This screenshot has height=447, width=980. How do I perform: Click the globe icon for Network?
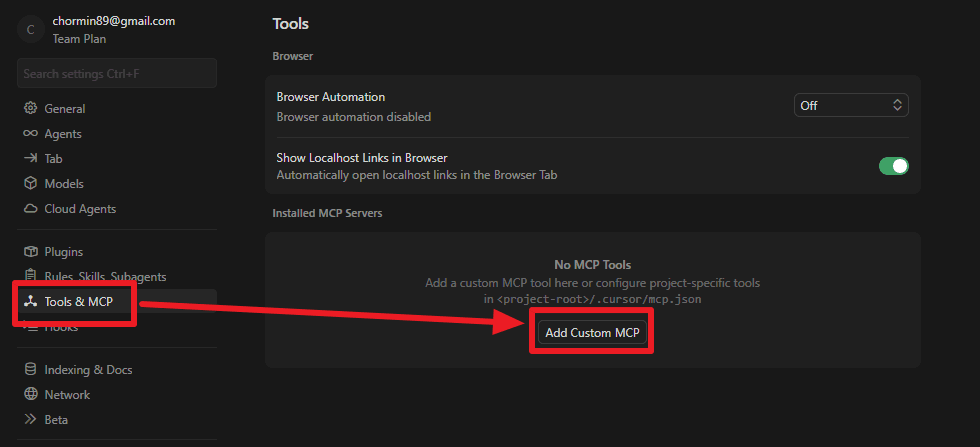click(30, 395)
